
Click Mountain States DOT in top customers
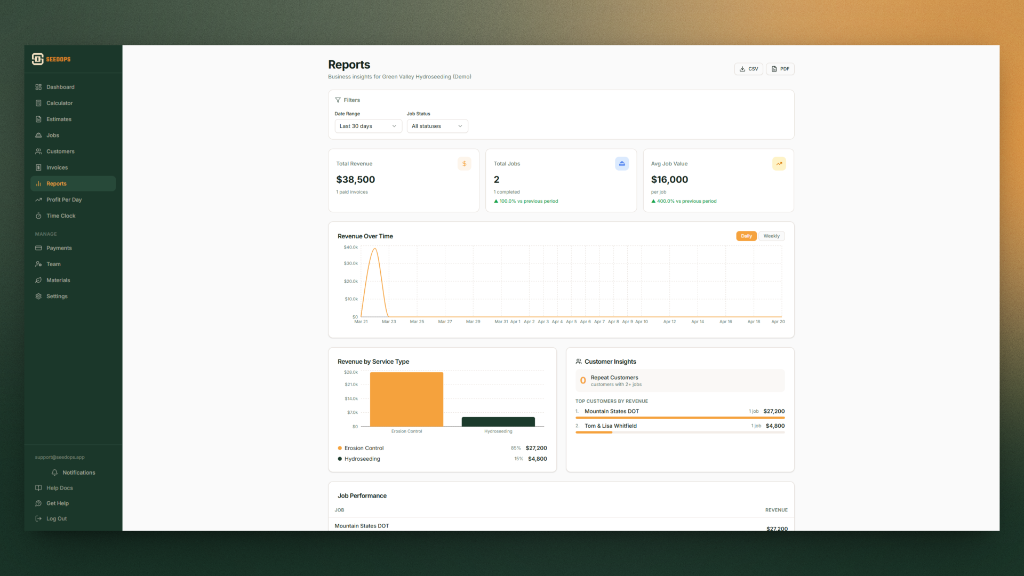[612, 411]
